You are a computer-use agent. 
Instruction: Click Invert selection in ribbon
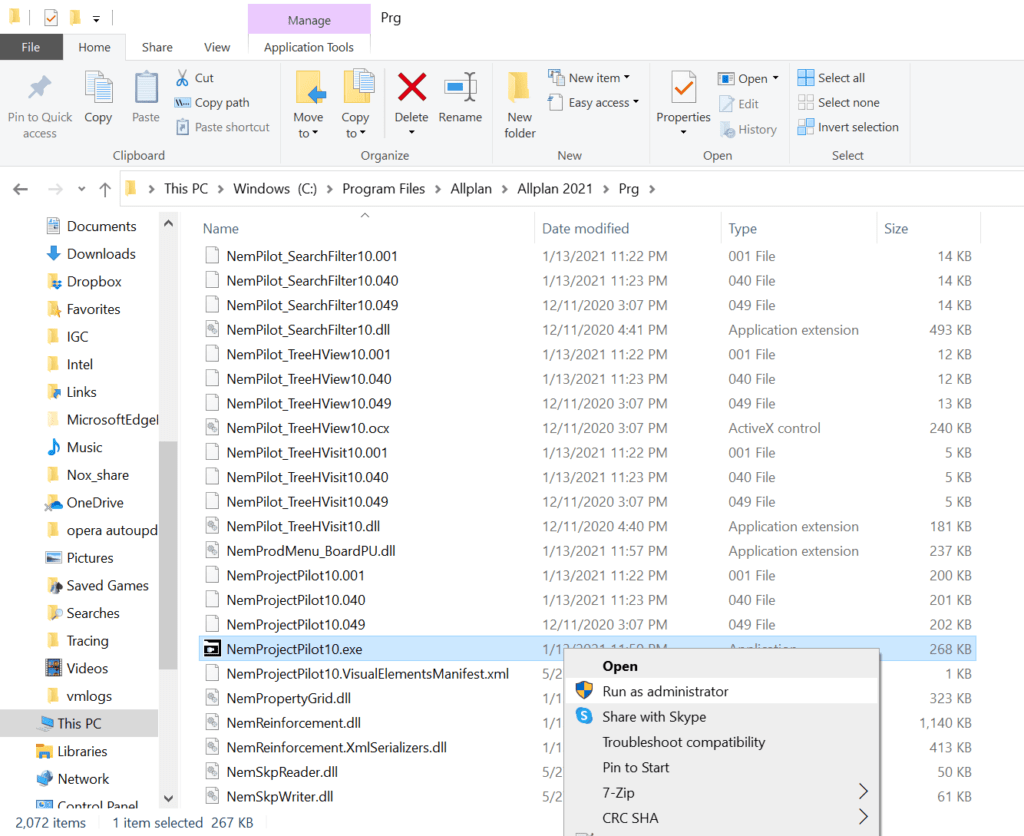click(848, 127)
